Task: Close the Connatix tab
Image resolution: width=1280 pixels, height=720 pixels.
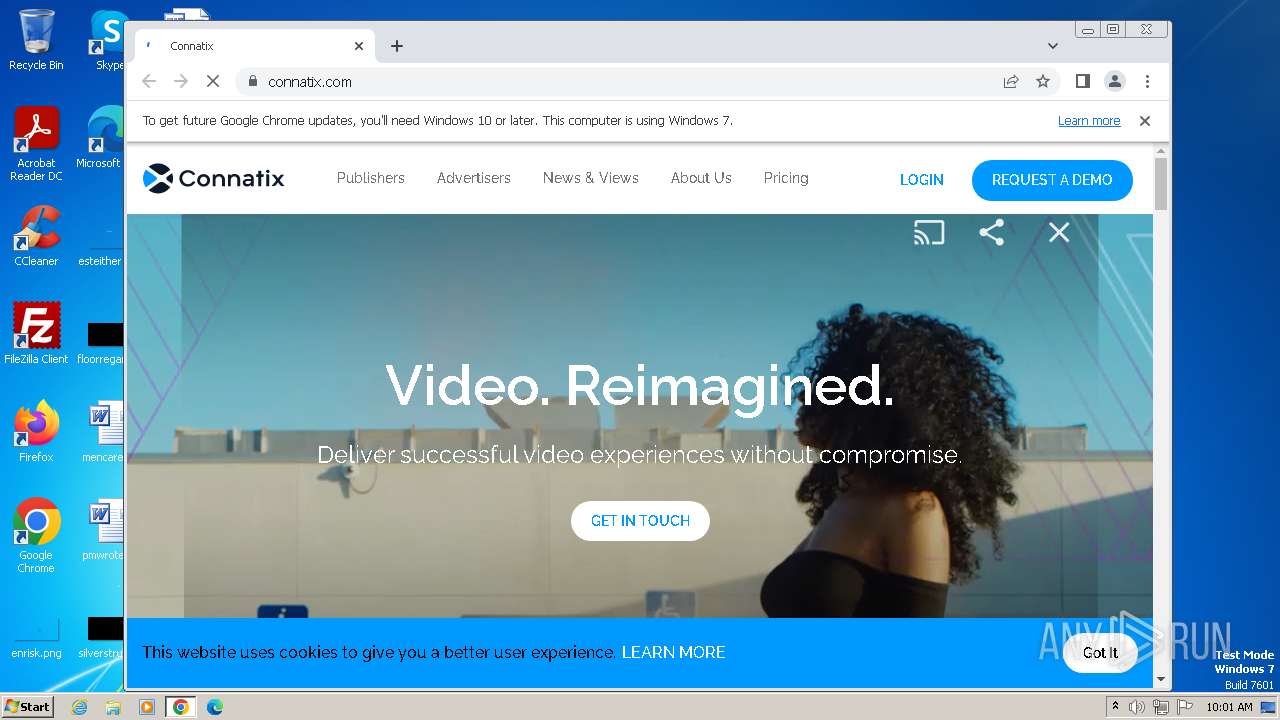Action: point(359,46)
